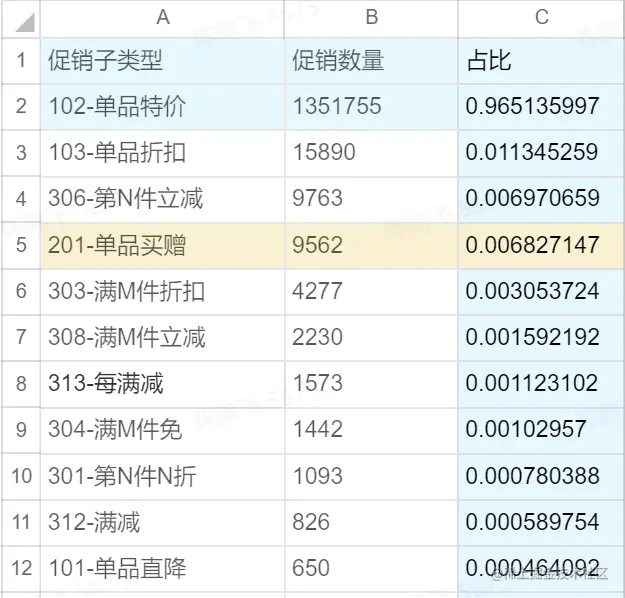
Task: Select row 12 header
Action: point(21,569)
